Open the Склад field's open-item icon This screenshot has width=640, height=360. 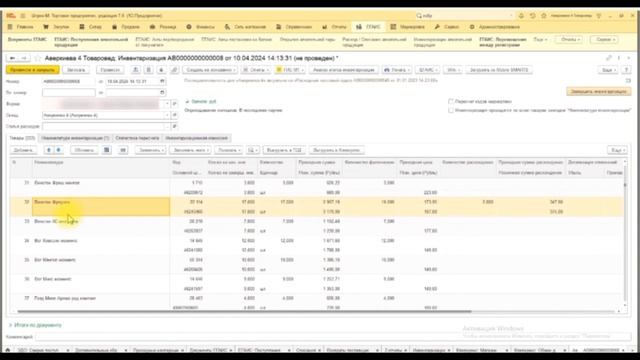175,115
